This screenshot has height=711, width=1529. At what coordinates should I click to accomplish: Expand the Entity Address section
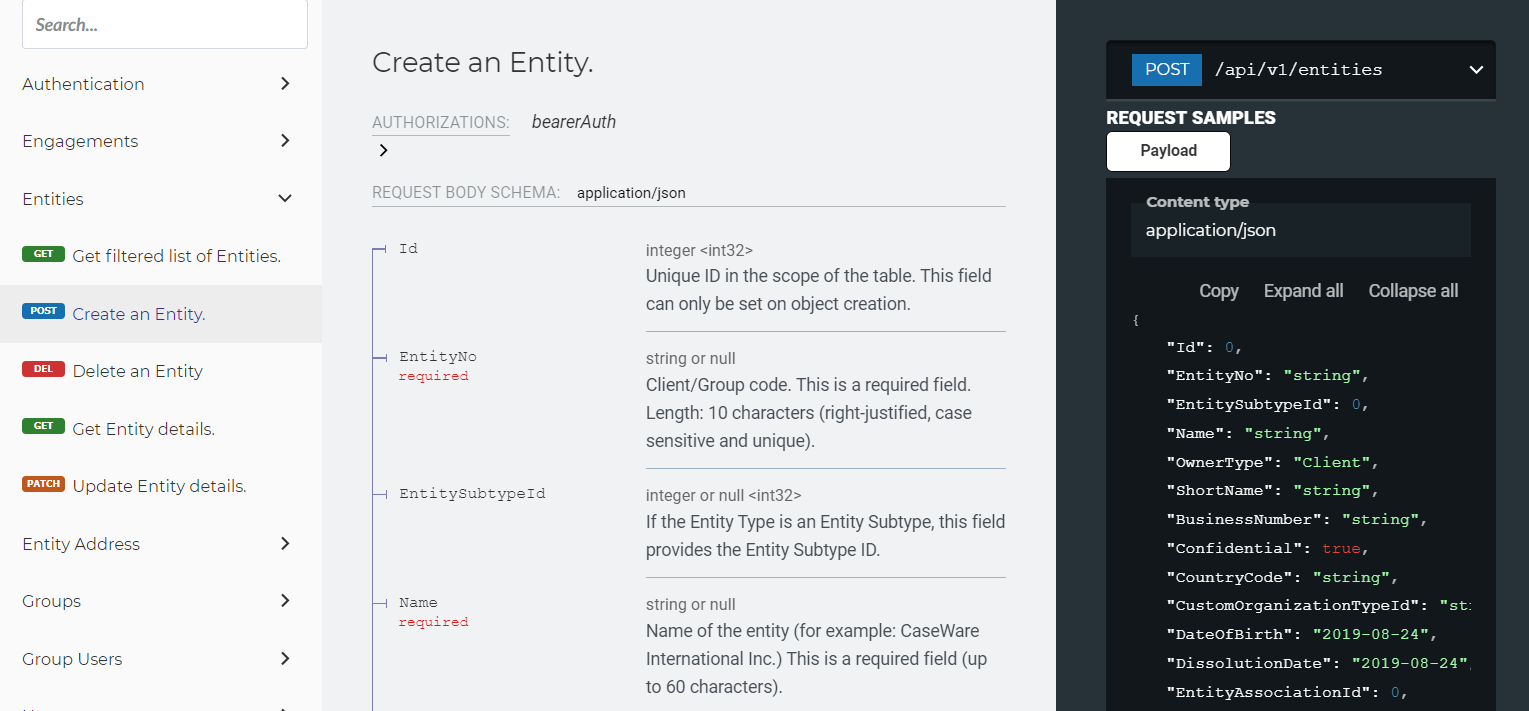click(285, 544)
